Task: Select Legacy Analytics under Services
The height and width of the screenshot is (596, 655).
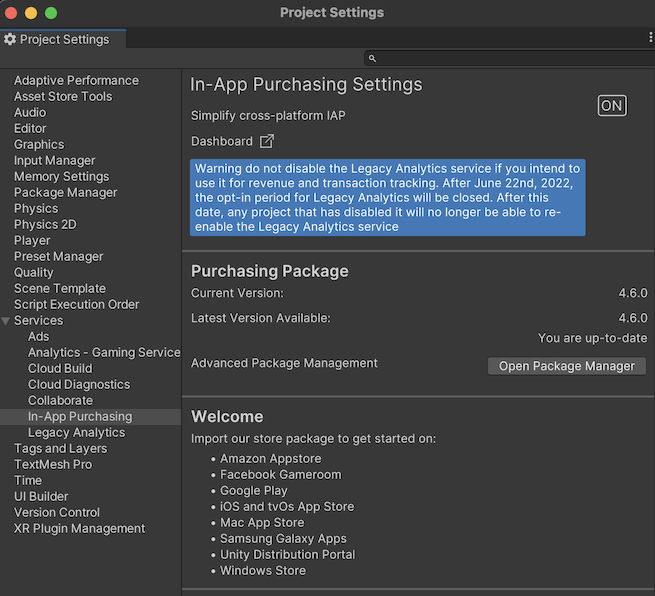Action: 76,433
